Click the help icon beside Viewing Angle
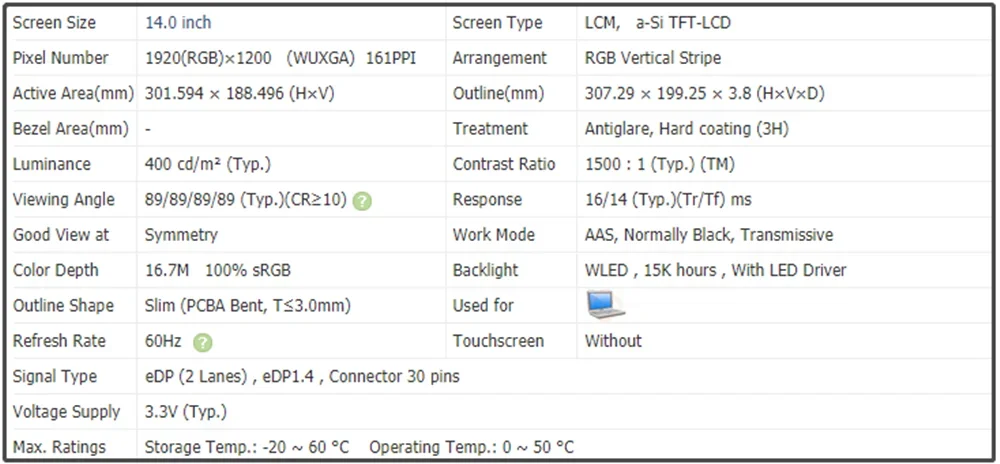The image size is (1000, 464). point(362,200)
